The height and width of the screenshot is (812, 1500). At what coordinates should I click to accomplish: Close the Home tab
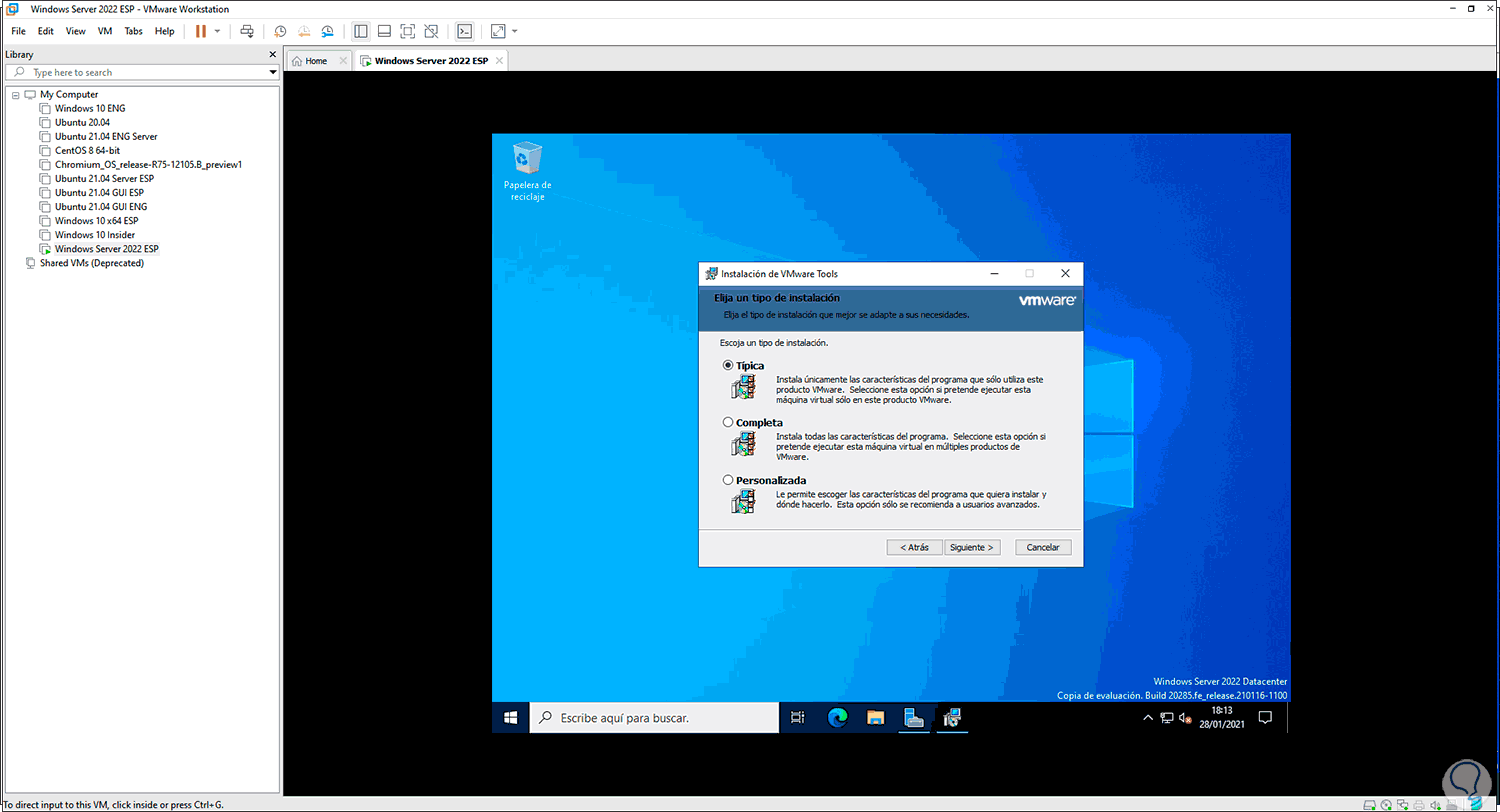click(344, 61)
